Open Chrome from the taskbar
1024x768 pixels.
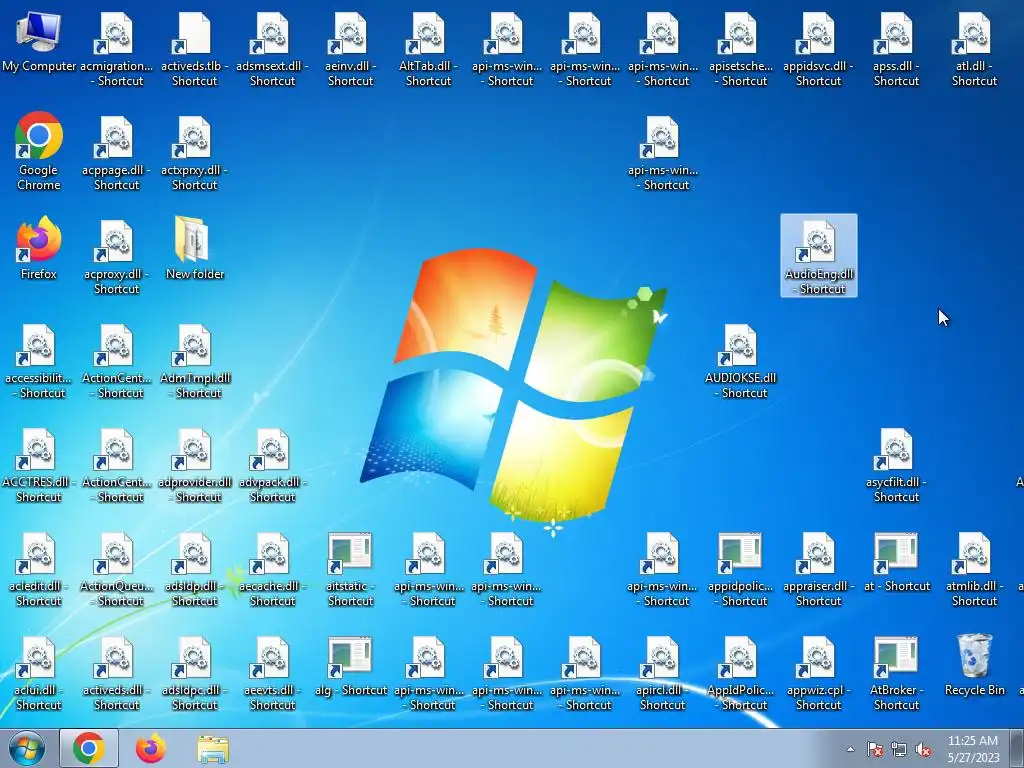click(89, 748)
